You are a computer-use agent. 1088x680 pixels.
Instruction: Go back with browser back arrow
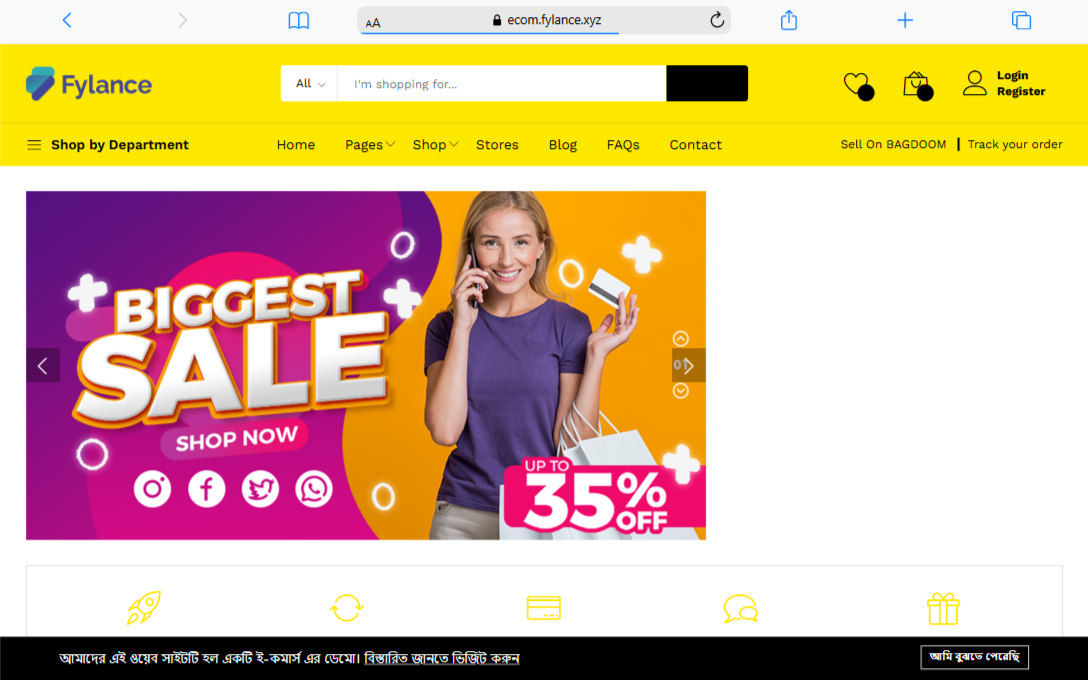point(67,20)
